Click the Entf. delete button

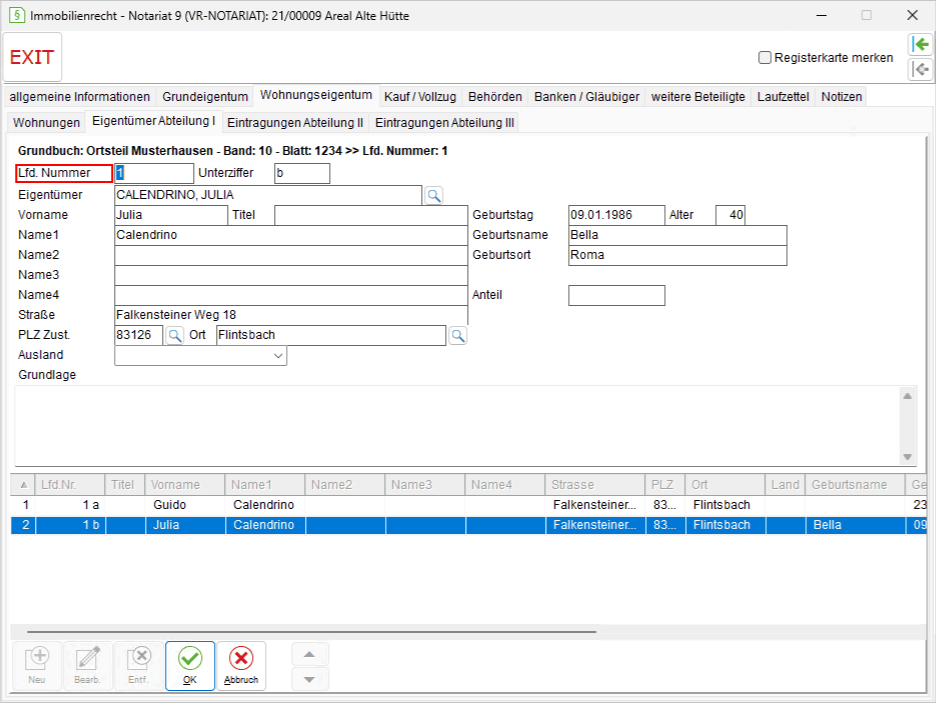pyautogui.click(x=138, y=666)
